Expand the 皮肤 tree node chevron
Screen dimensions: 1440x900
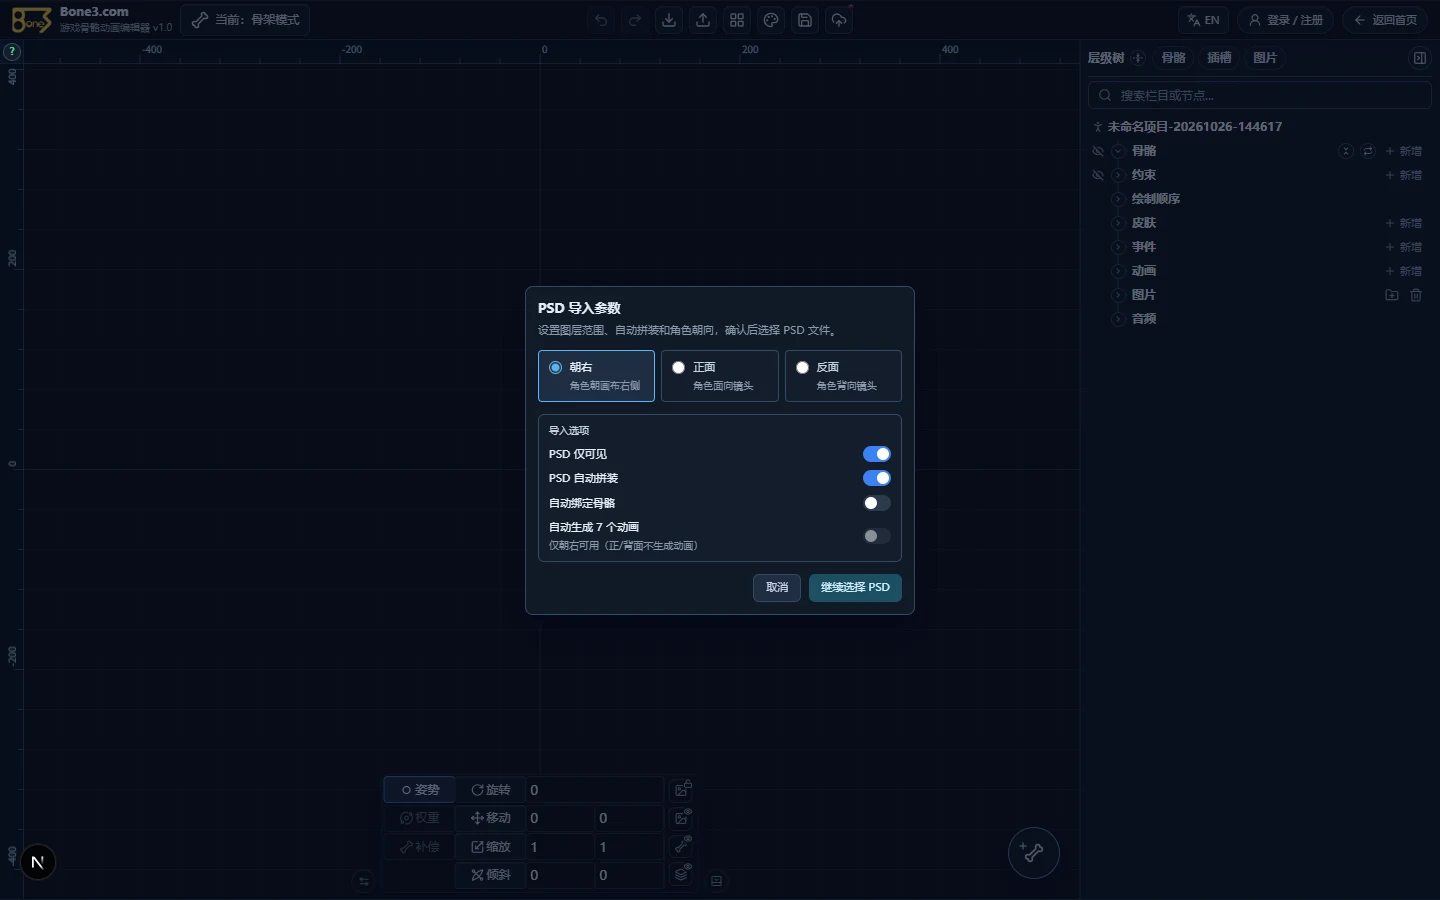click(1118, 223)
